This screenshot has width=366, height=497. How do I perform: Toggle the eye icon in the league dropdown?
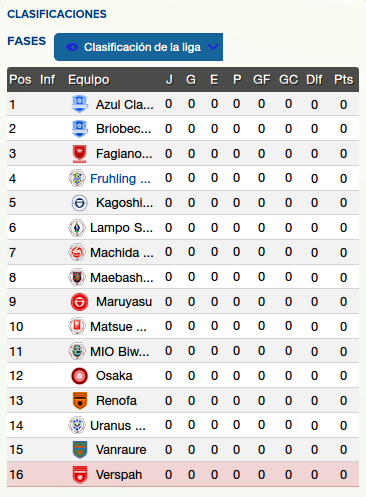click(x=72, y=47)
